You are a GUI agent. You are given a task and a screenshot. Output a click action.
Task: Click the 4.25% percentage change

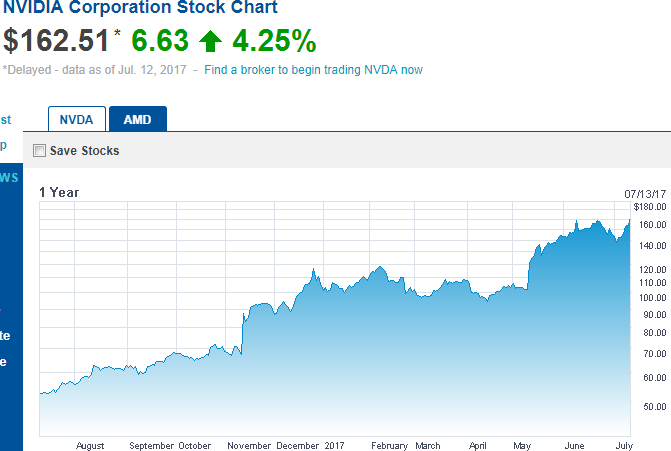point(274,41)
